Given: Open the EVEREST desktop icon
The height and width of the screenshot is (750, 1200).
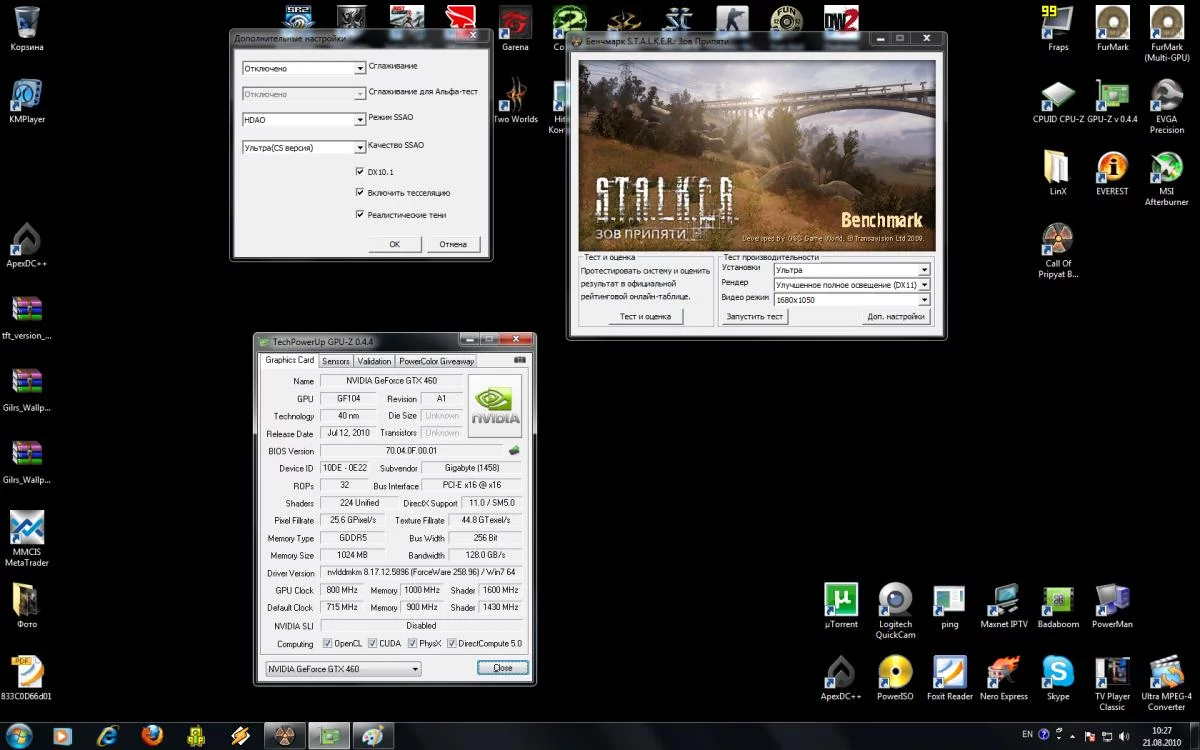Looking at the screenshot, I should click(1111, 169).
